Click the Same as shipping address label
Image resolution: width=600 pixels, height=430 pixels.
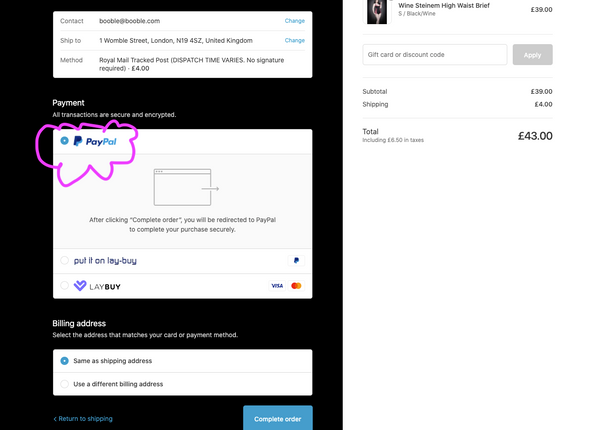coord(112,361)
